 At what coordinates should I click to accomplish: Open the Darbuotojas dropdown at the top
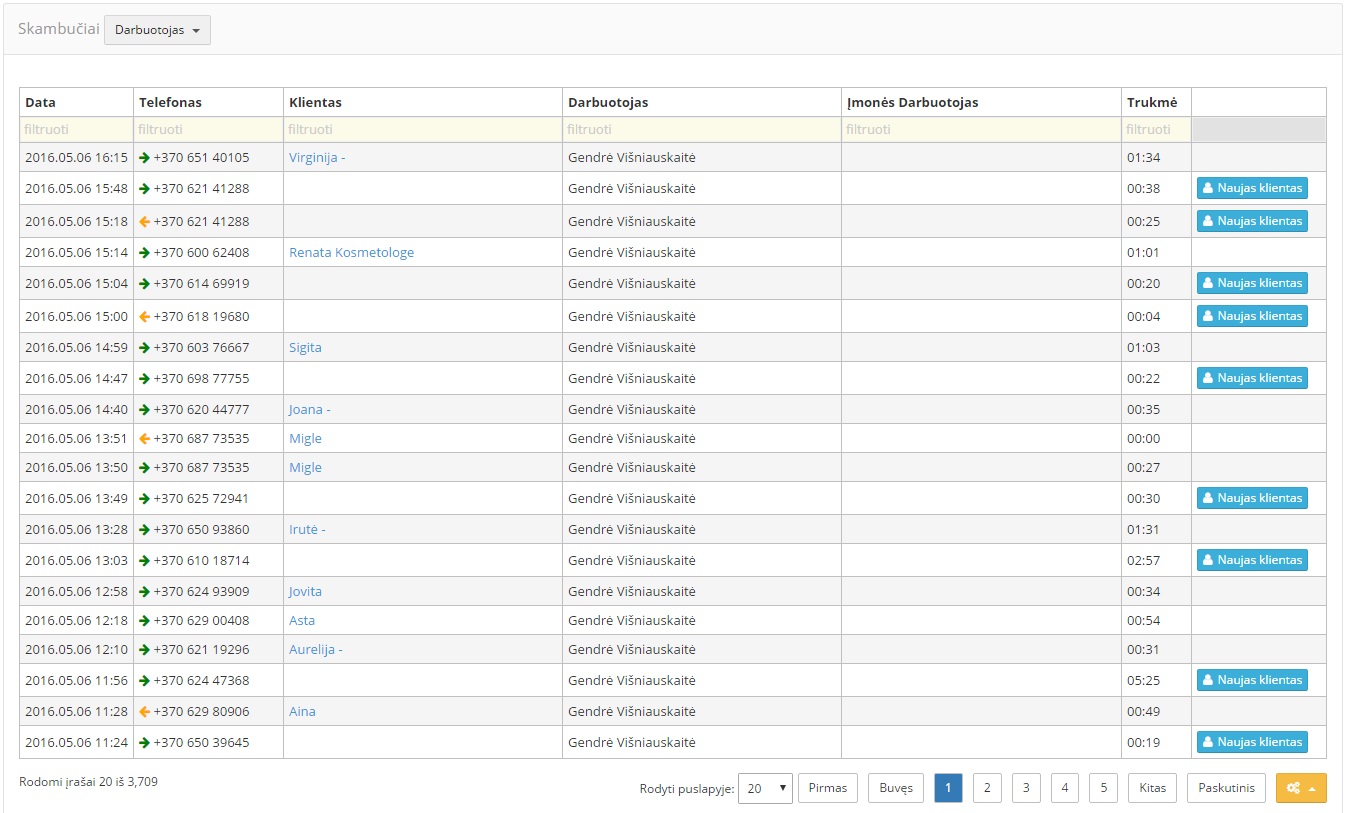click(157, 29)
